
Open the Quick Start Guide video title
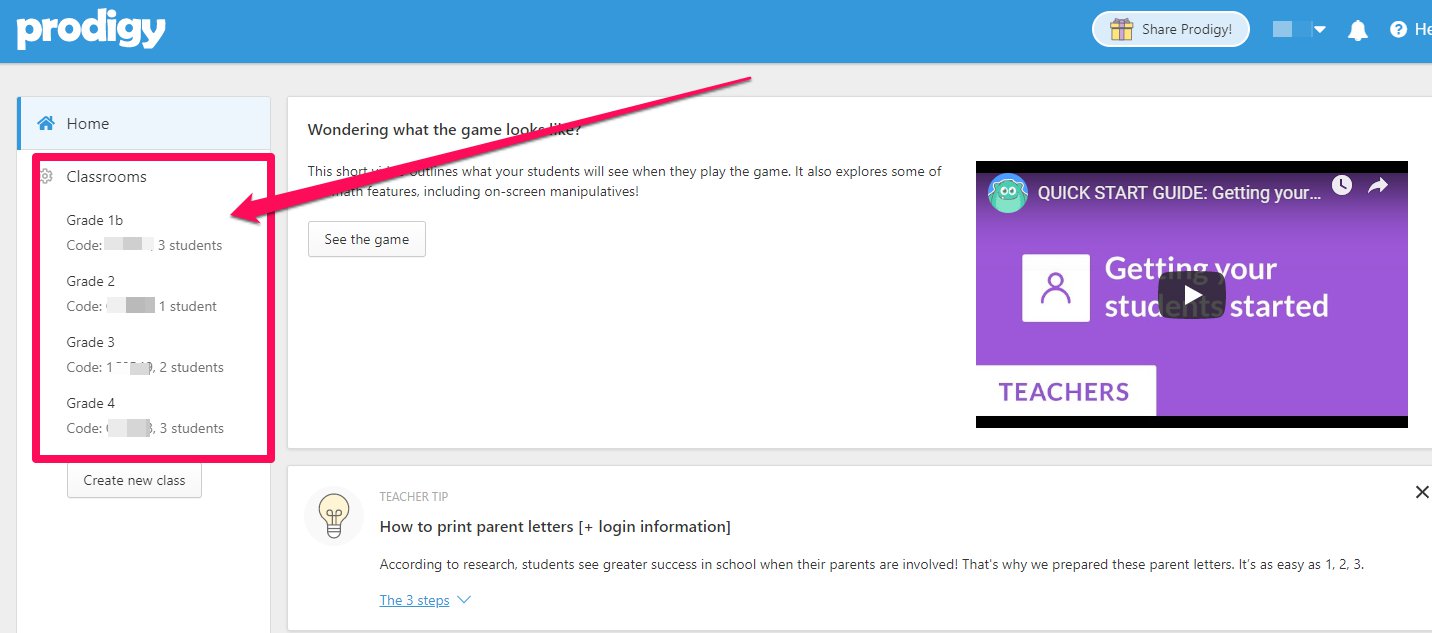pyautogui.click(x=1179, y=193)
